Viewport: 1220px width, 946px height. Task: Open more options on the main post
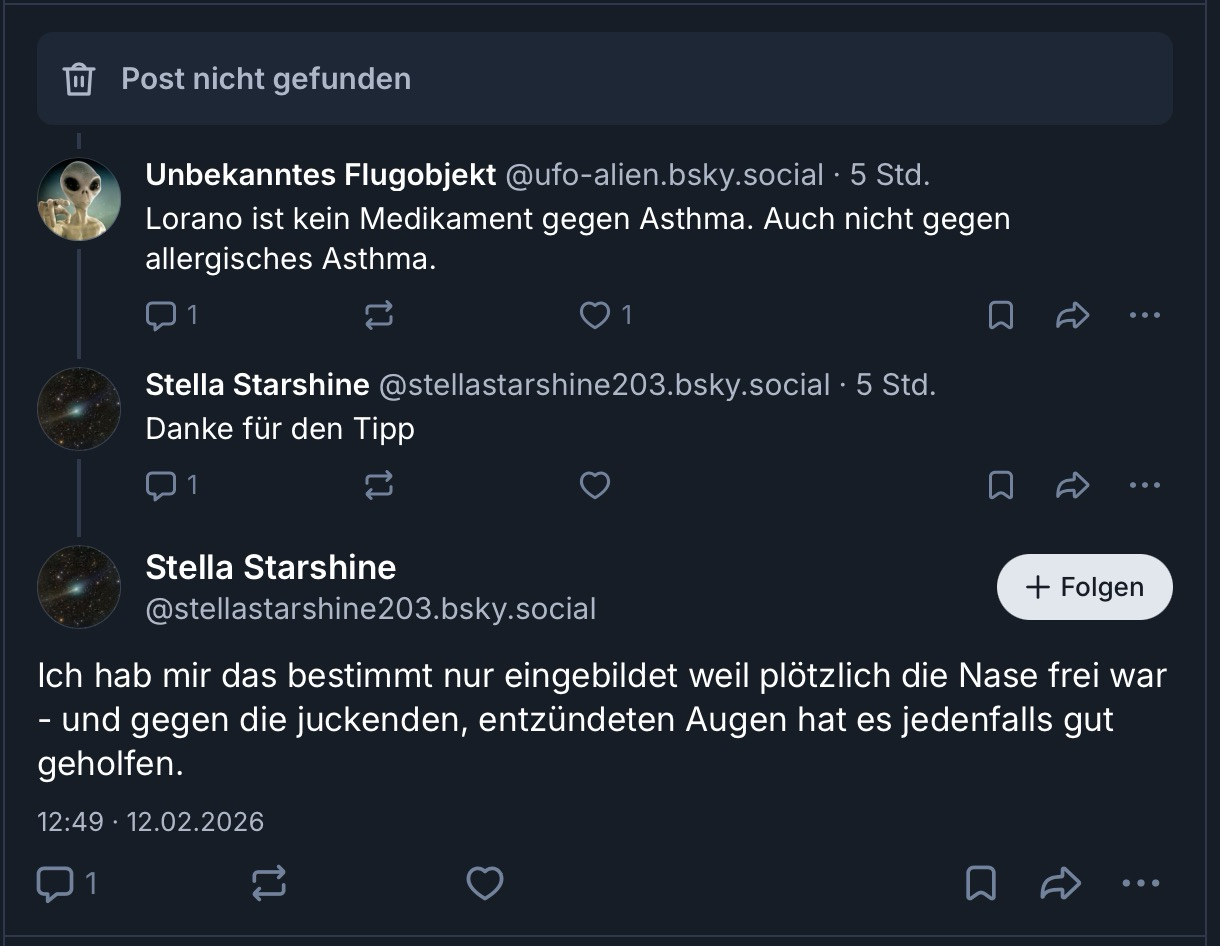click(1140, 883)
